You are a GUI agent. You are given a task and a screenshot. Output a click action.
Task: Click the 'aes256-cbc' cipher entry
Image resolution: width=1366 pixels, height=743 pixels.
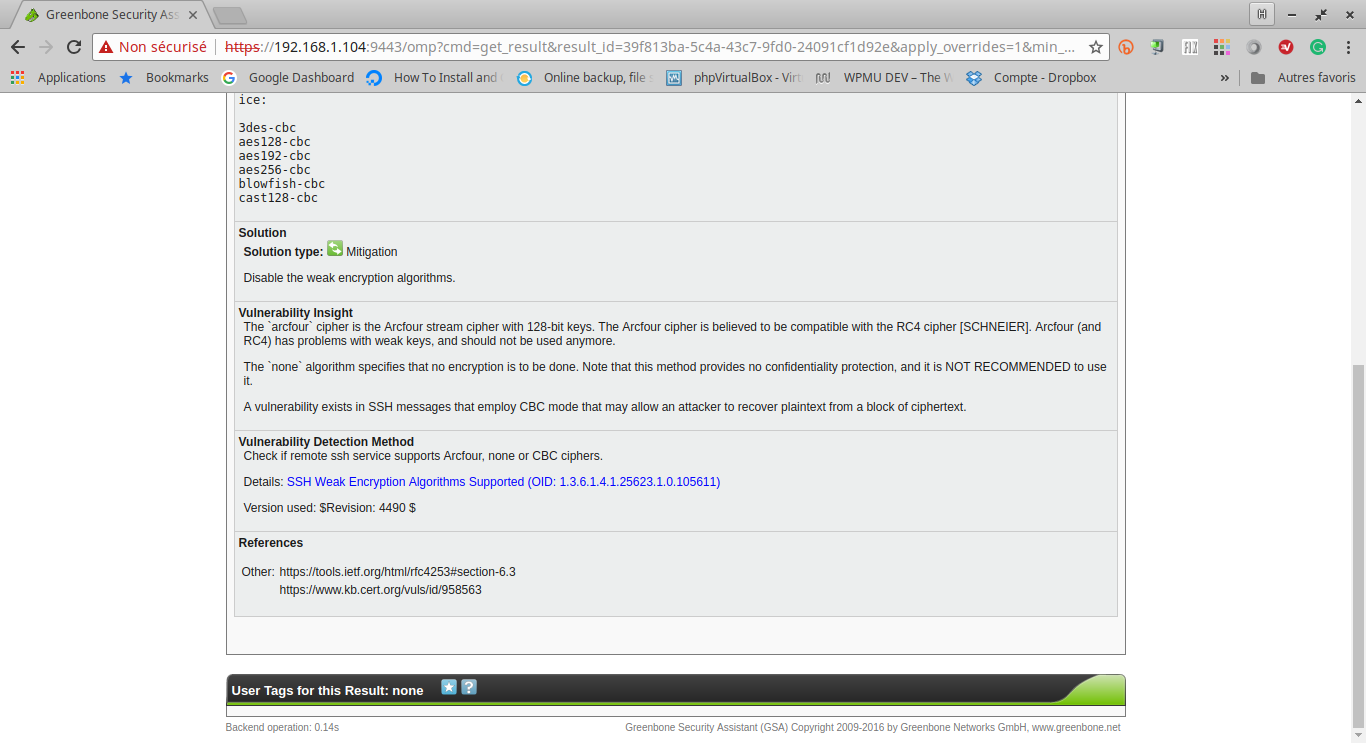[x=274, y=170]
